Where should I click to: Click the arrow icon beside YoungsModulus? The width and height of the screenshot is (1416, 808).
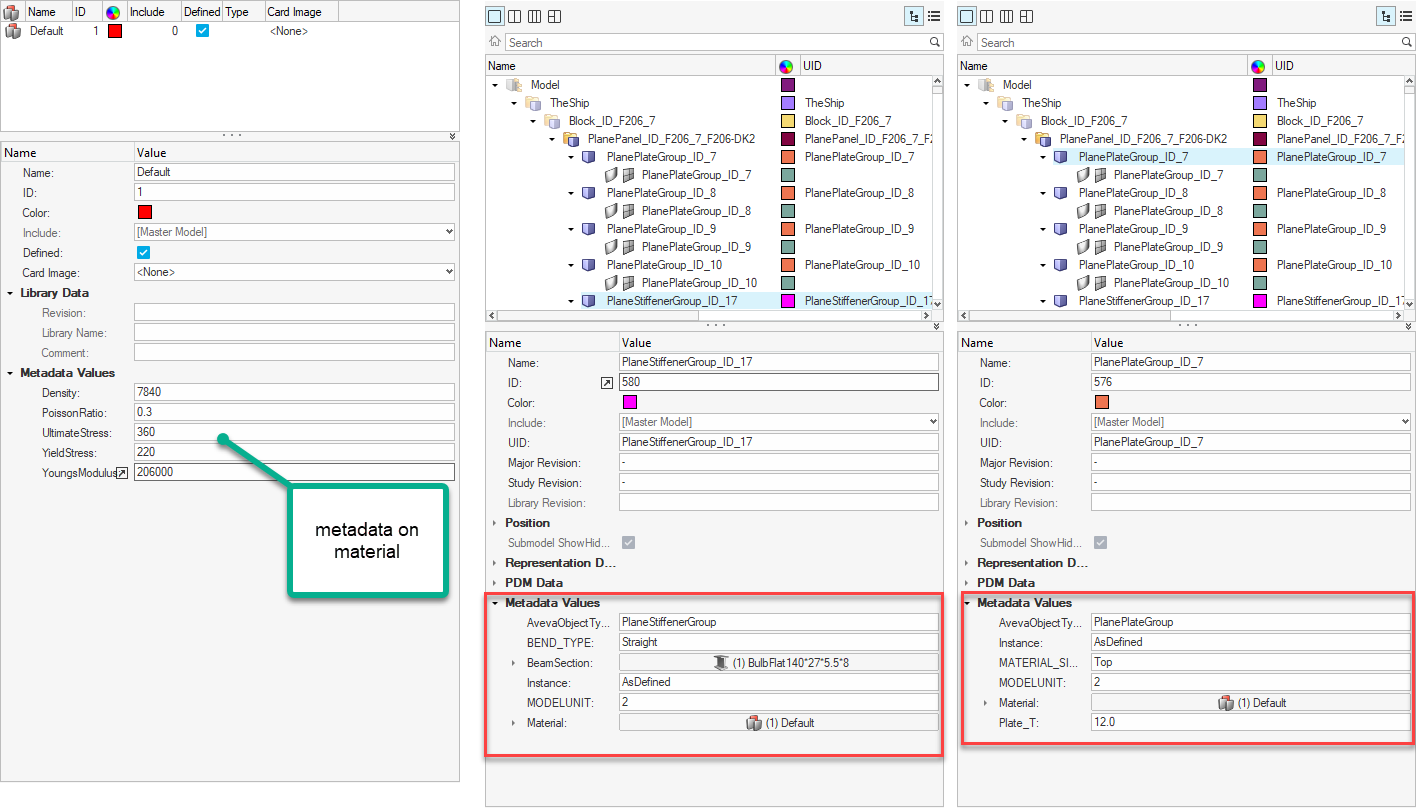pyautogui.click(x=122, y=472)
